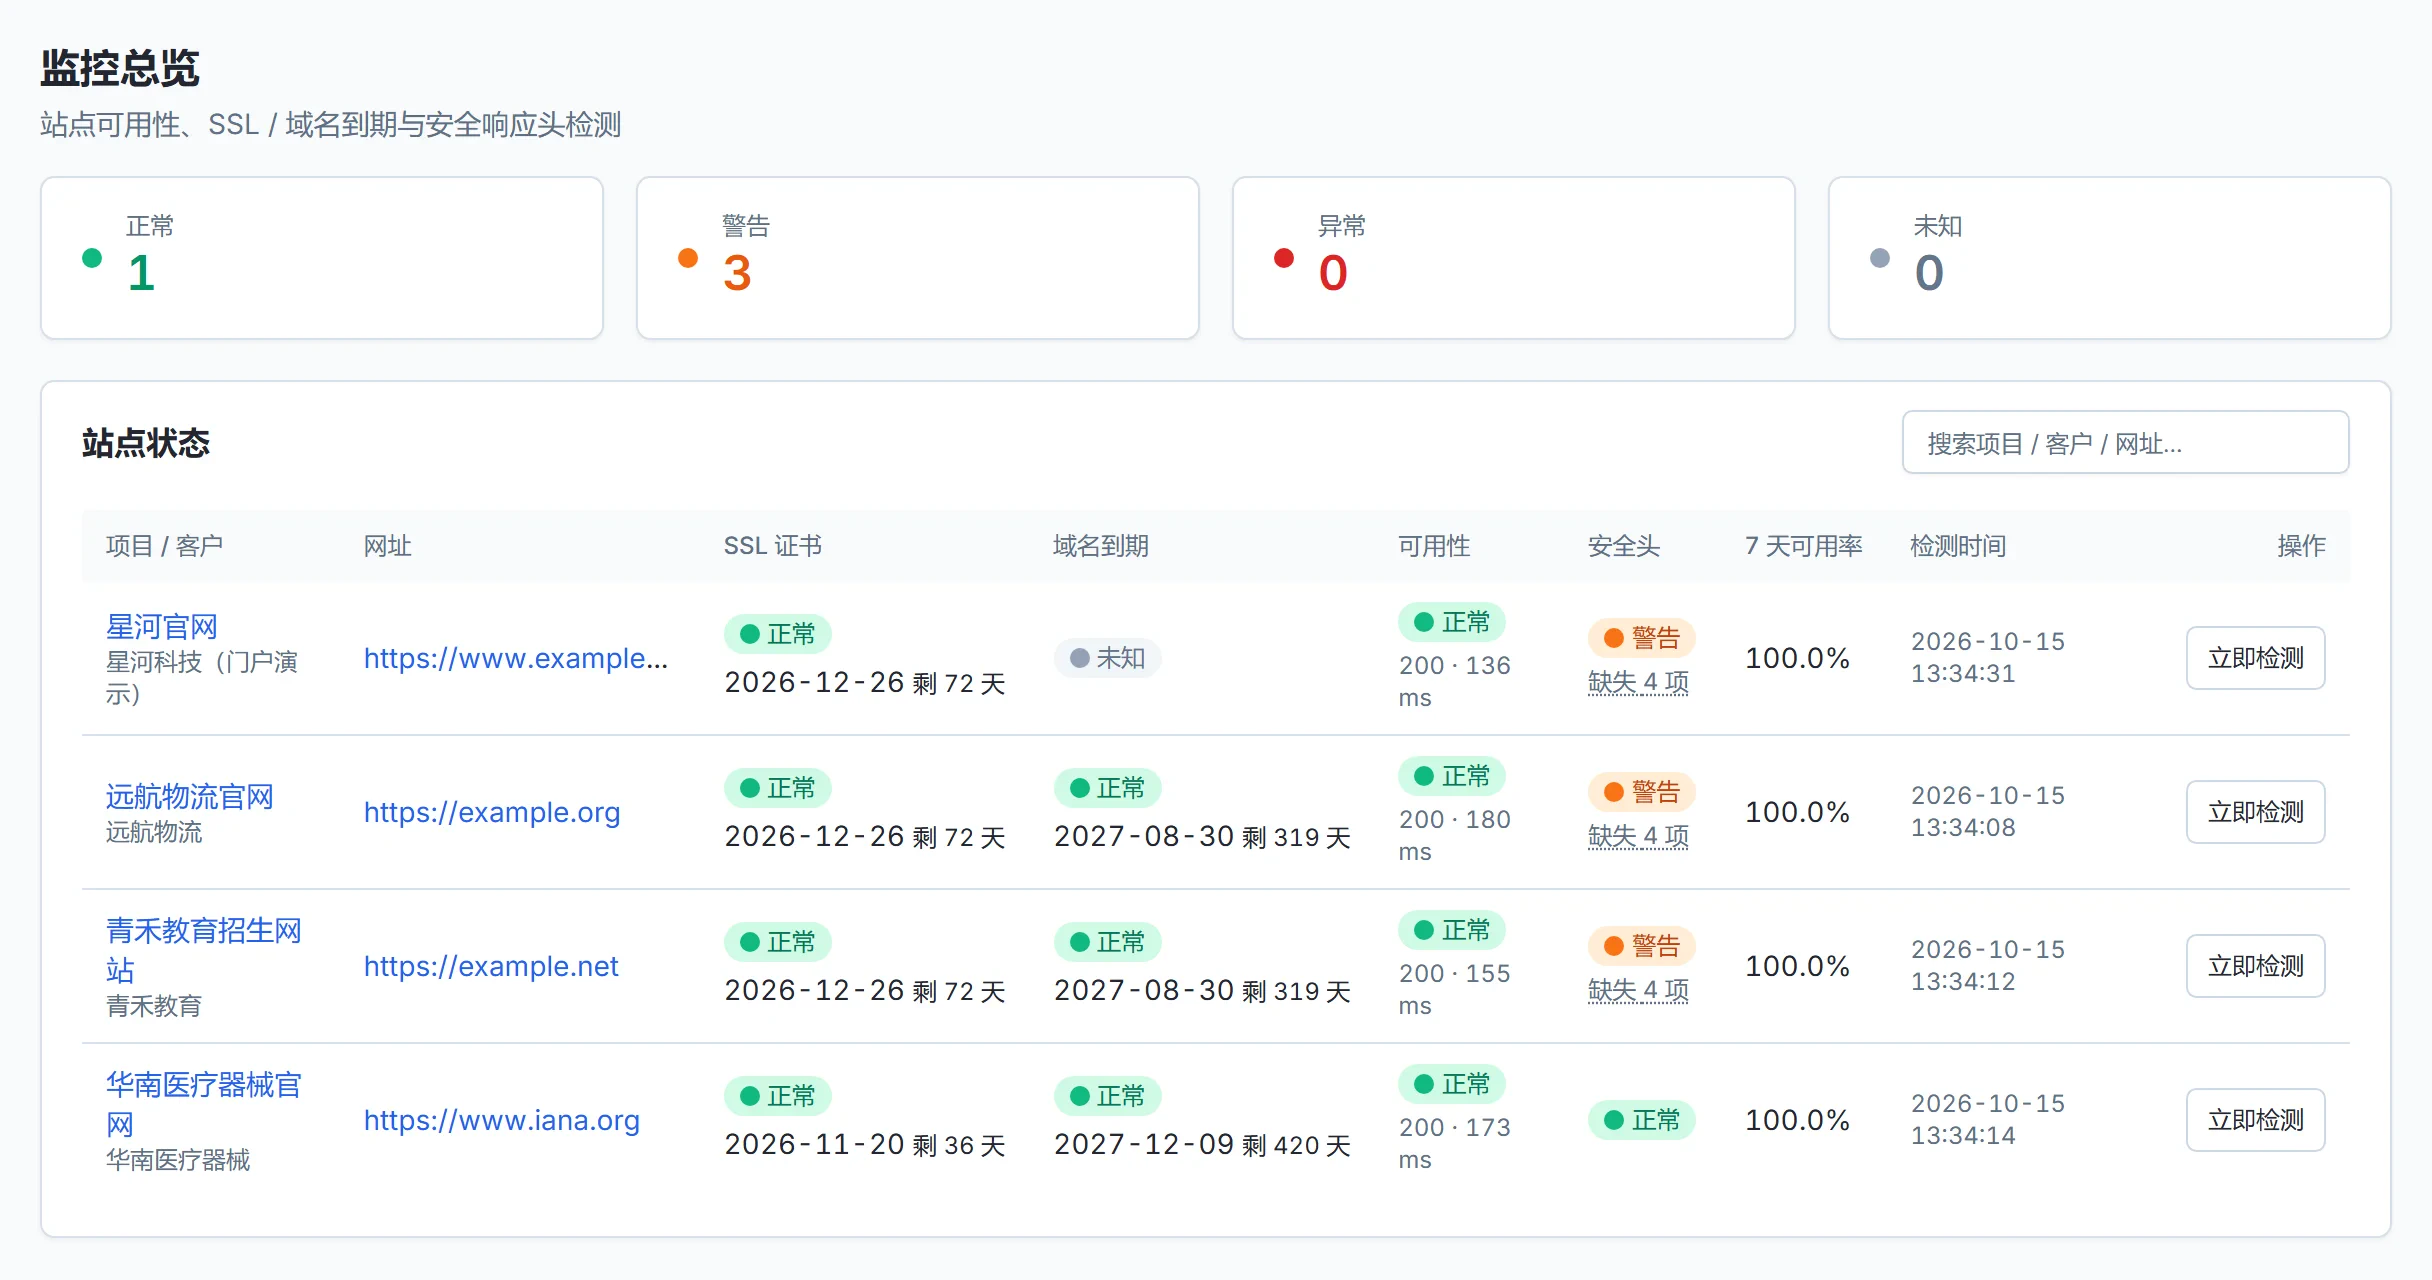The height and width of the screenshot is (1280, 2432).
Task: Click 缺失 4 项 in 远航物流官网 row
Action: tap(1638, 836)
